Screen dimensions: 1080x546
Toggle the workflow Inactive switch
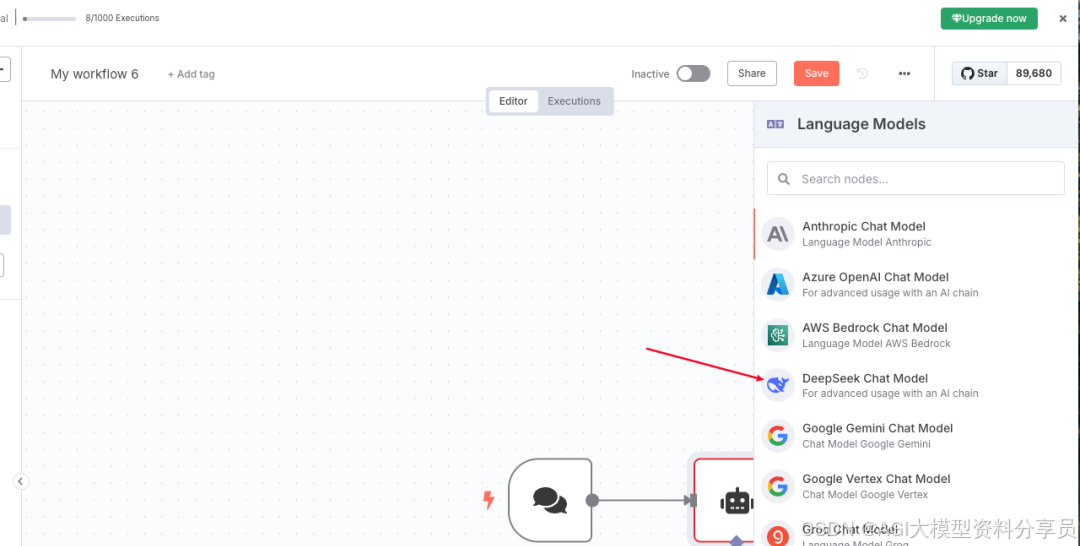click(693, 74)
